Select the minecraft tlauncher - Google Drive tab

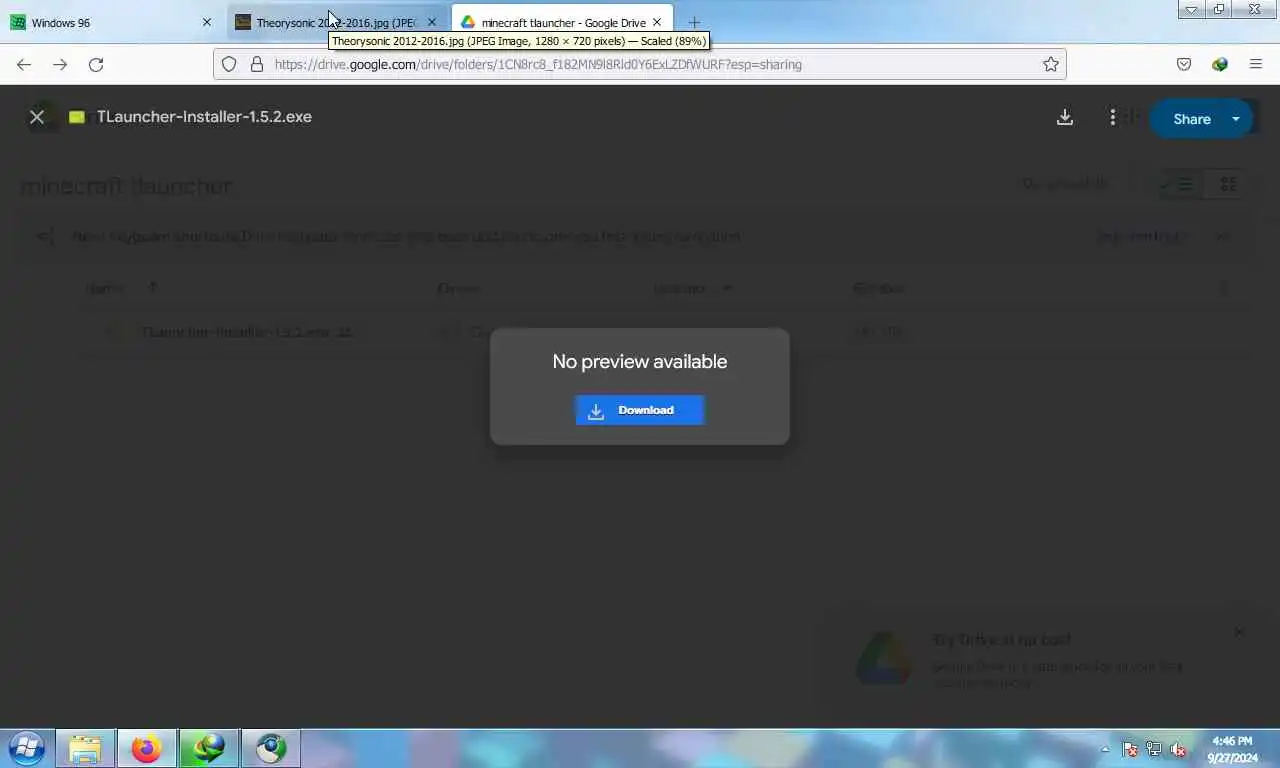coord(562,22)
